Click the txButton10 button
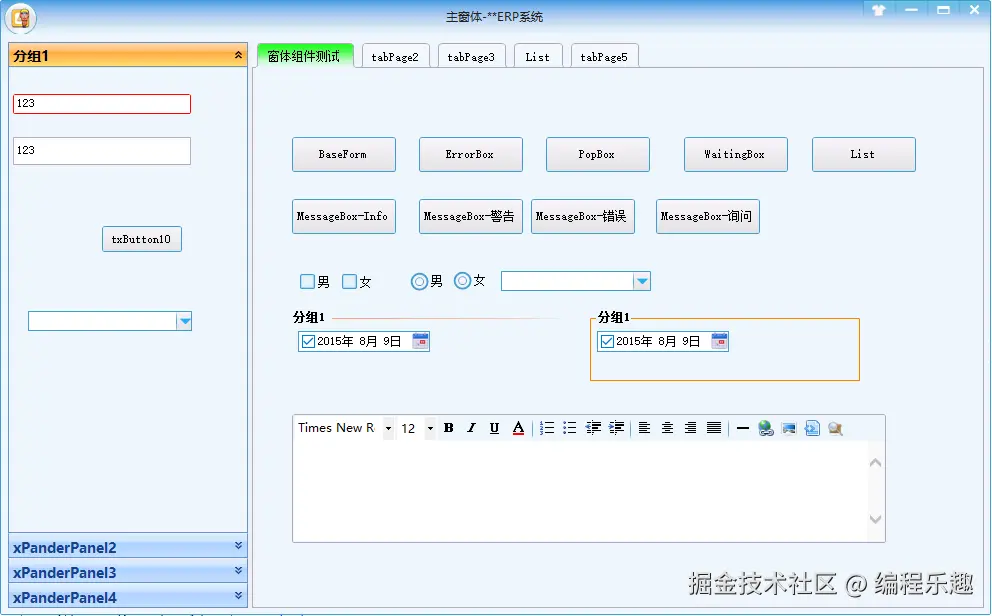Image resolution: width=992 pixels, height=616 pixels. click(x=142, y=239)
